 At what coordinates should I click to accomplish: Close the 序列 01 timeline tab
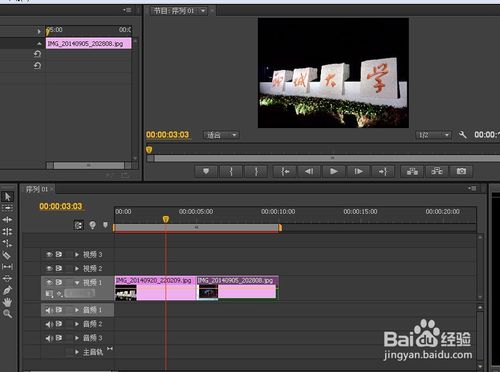(x=52, y=190)
